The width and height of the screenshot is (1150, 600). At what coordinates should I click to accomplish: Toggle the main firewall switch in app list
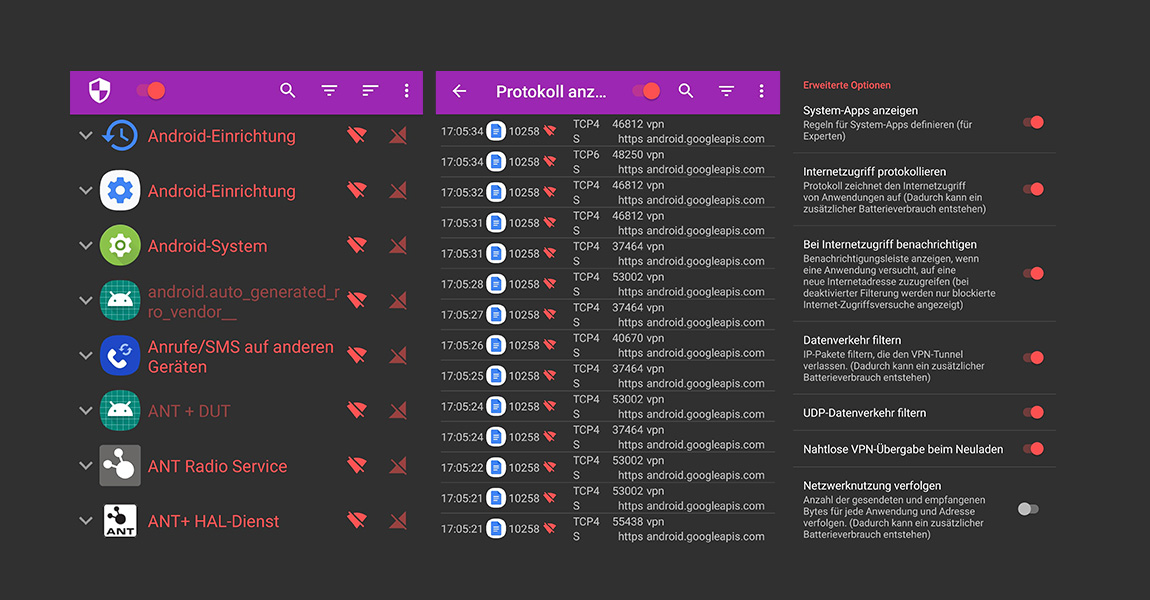pyautogui.click(x=151, y=90)
